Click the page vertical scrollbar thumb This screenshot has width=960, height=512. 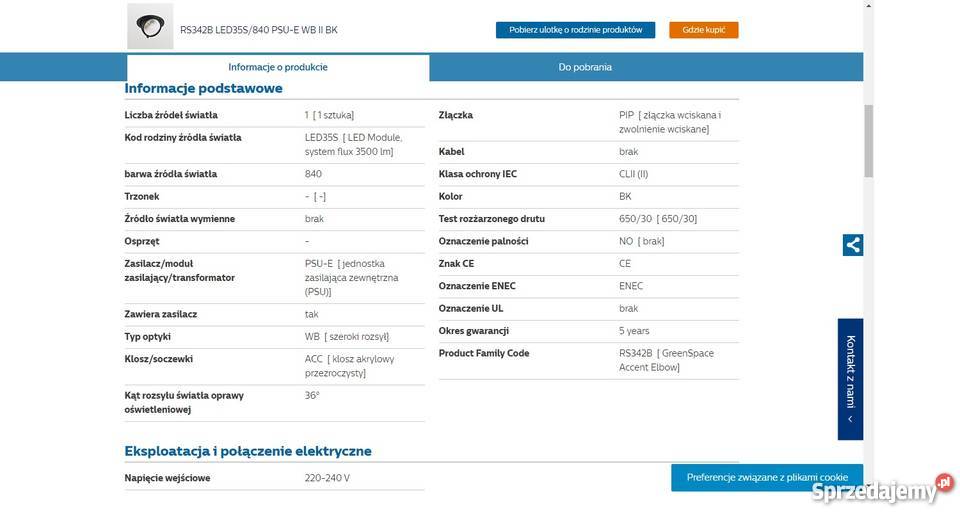868,141
